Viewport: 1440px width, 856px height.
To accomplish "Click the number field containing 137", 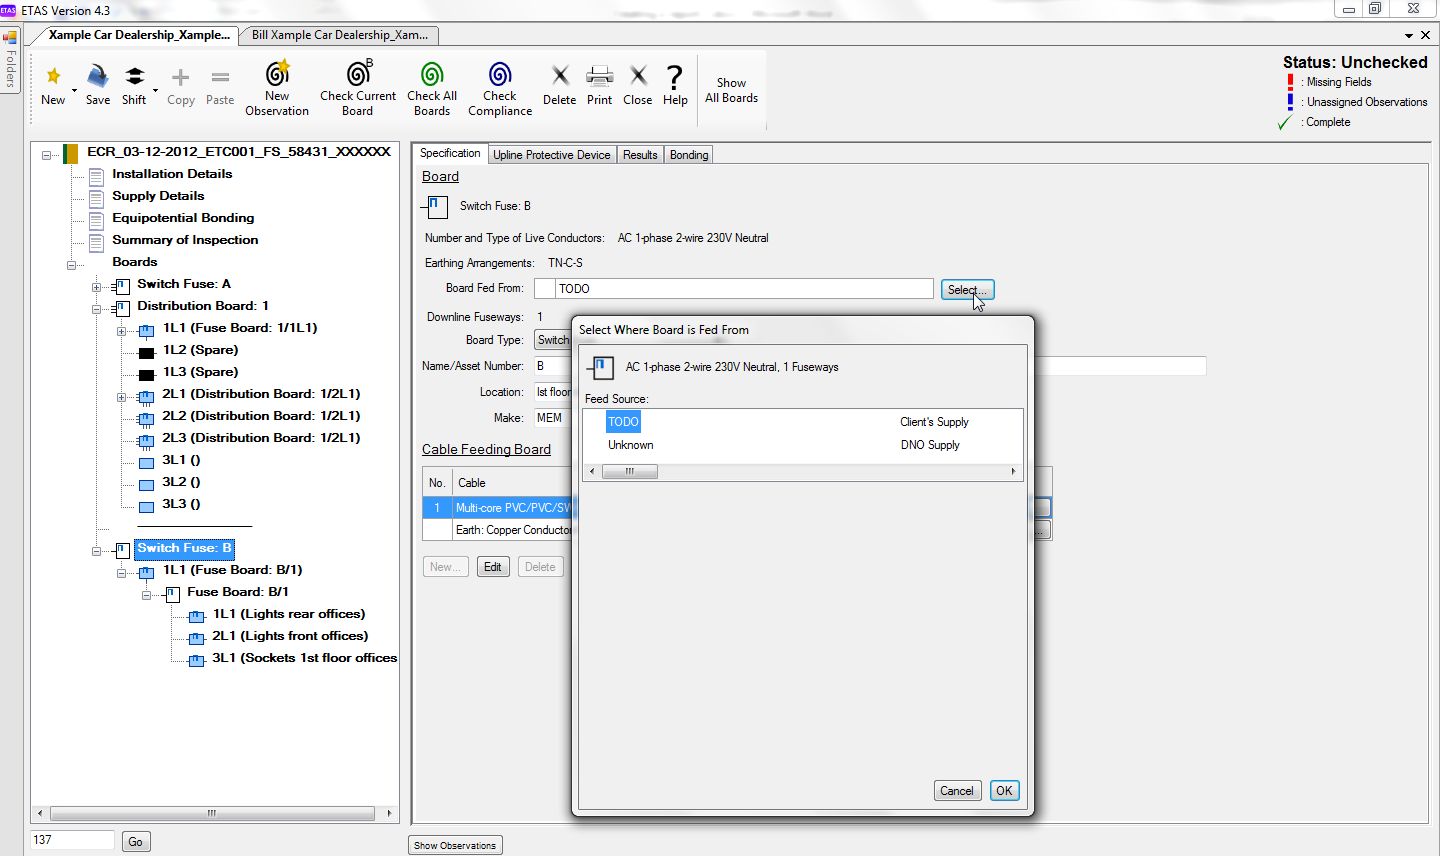I will click(x=72, y=840).
